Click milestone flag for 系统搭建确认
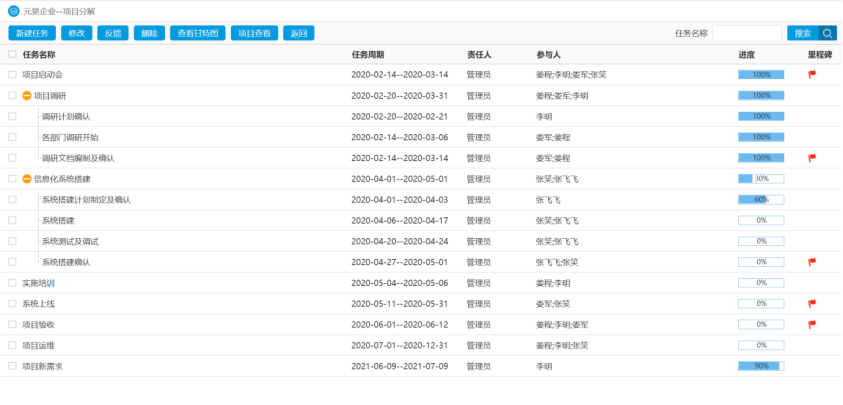 812,262
